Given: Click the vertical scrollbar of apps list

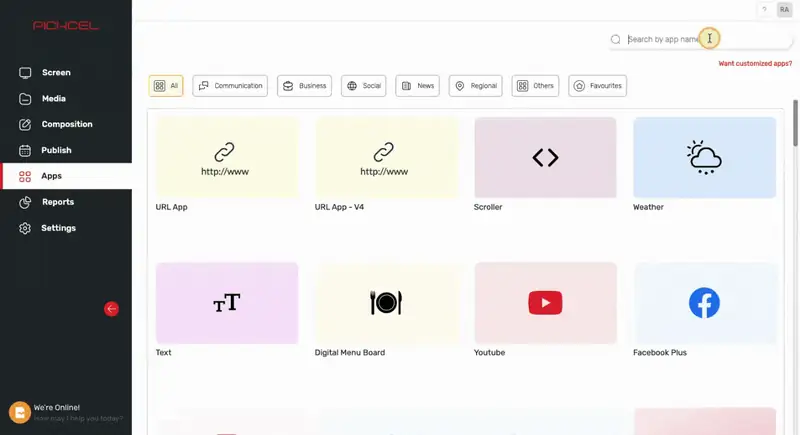Looking at the screenshot, I should [x=795, y=123].
